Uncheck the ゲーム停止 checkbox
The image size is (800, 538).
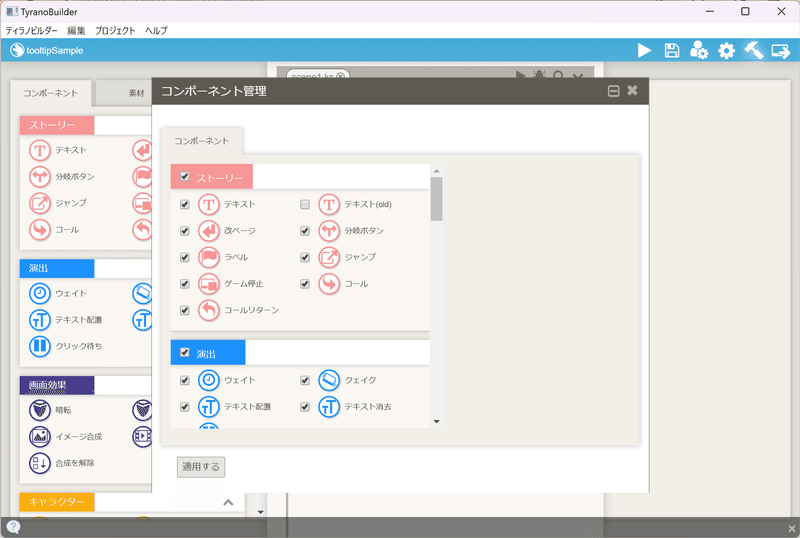click(185, 284)
